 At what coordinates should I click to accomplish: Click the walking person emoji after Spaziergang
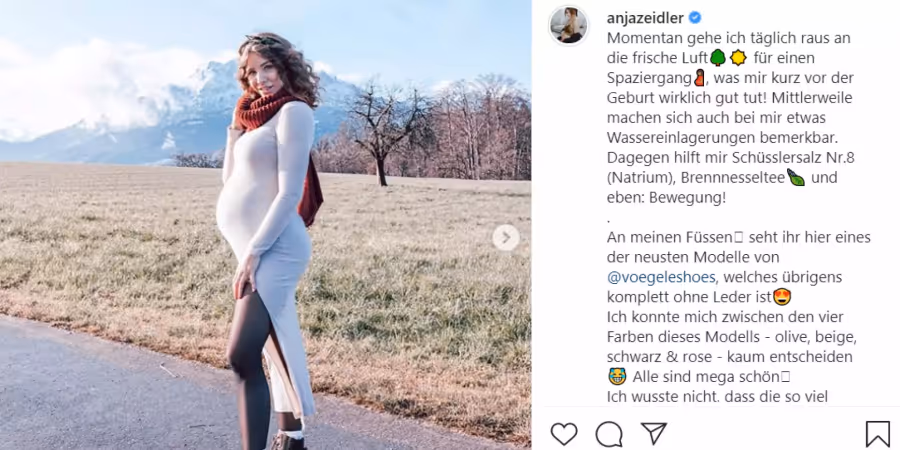click(x=699, y=77)
